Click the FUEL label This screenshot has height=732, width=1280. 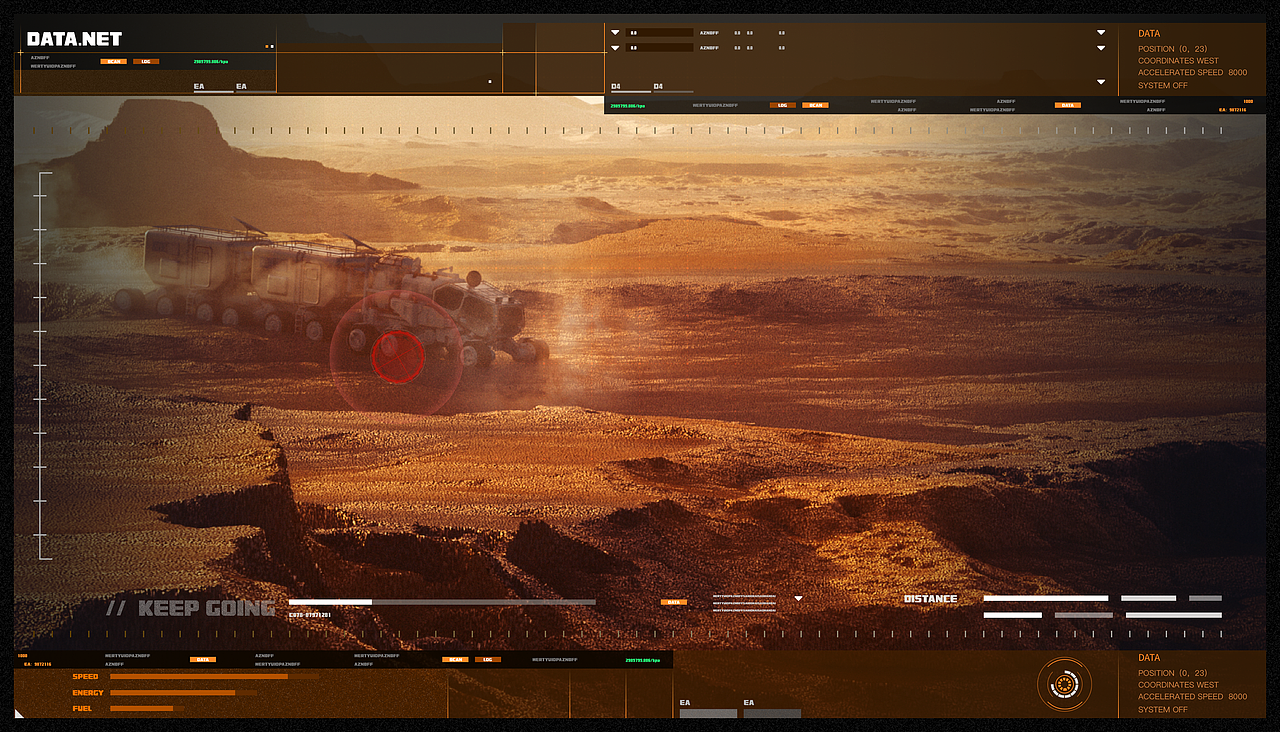point(82,709)
